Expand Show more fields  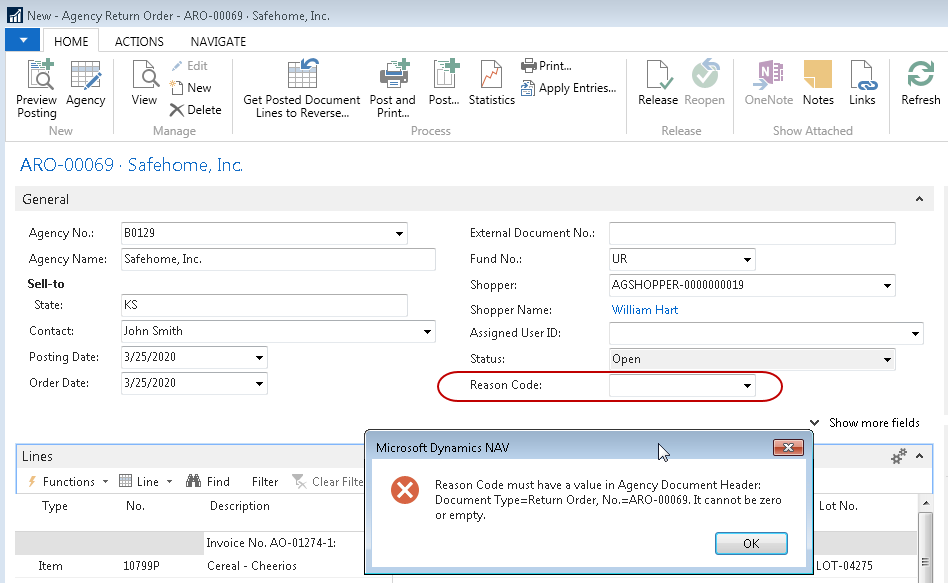[865, 423]
